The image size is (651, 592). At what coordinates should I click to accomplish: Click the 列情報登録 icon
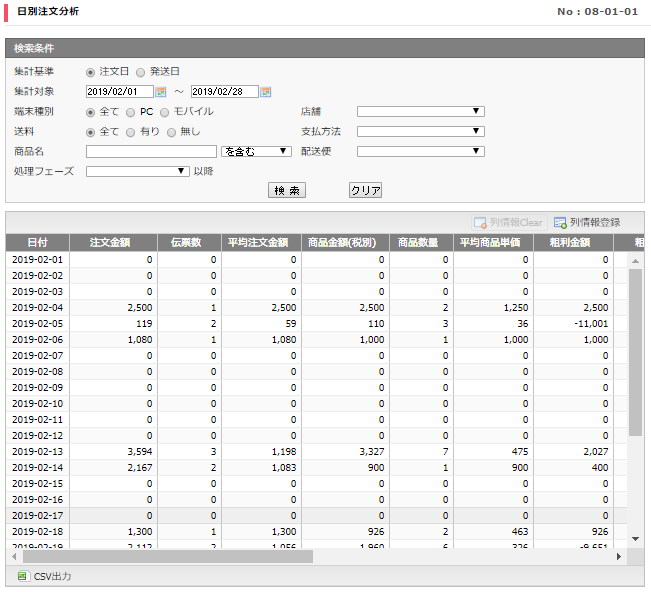(x=560, y=223)
